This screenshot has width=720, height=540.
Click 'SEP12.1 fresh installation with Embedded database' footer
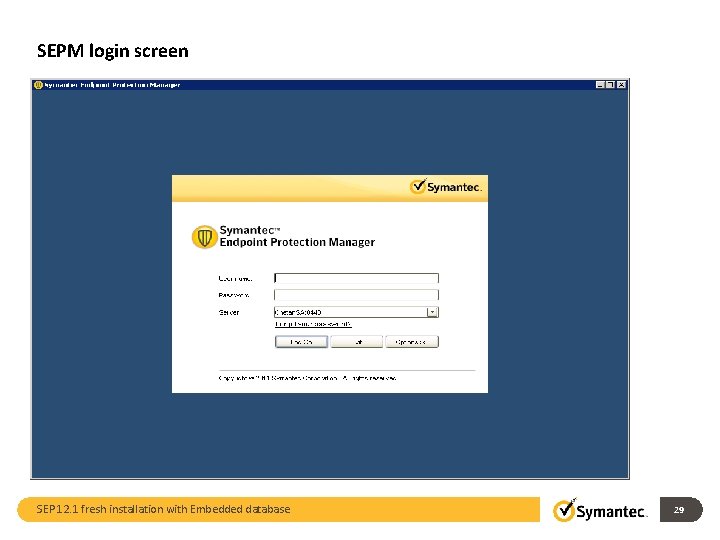click(163, 509)
